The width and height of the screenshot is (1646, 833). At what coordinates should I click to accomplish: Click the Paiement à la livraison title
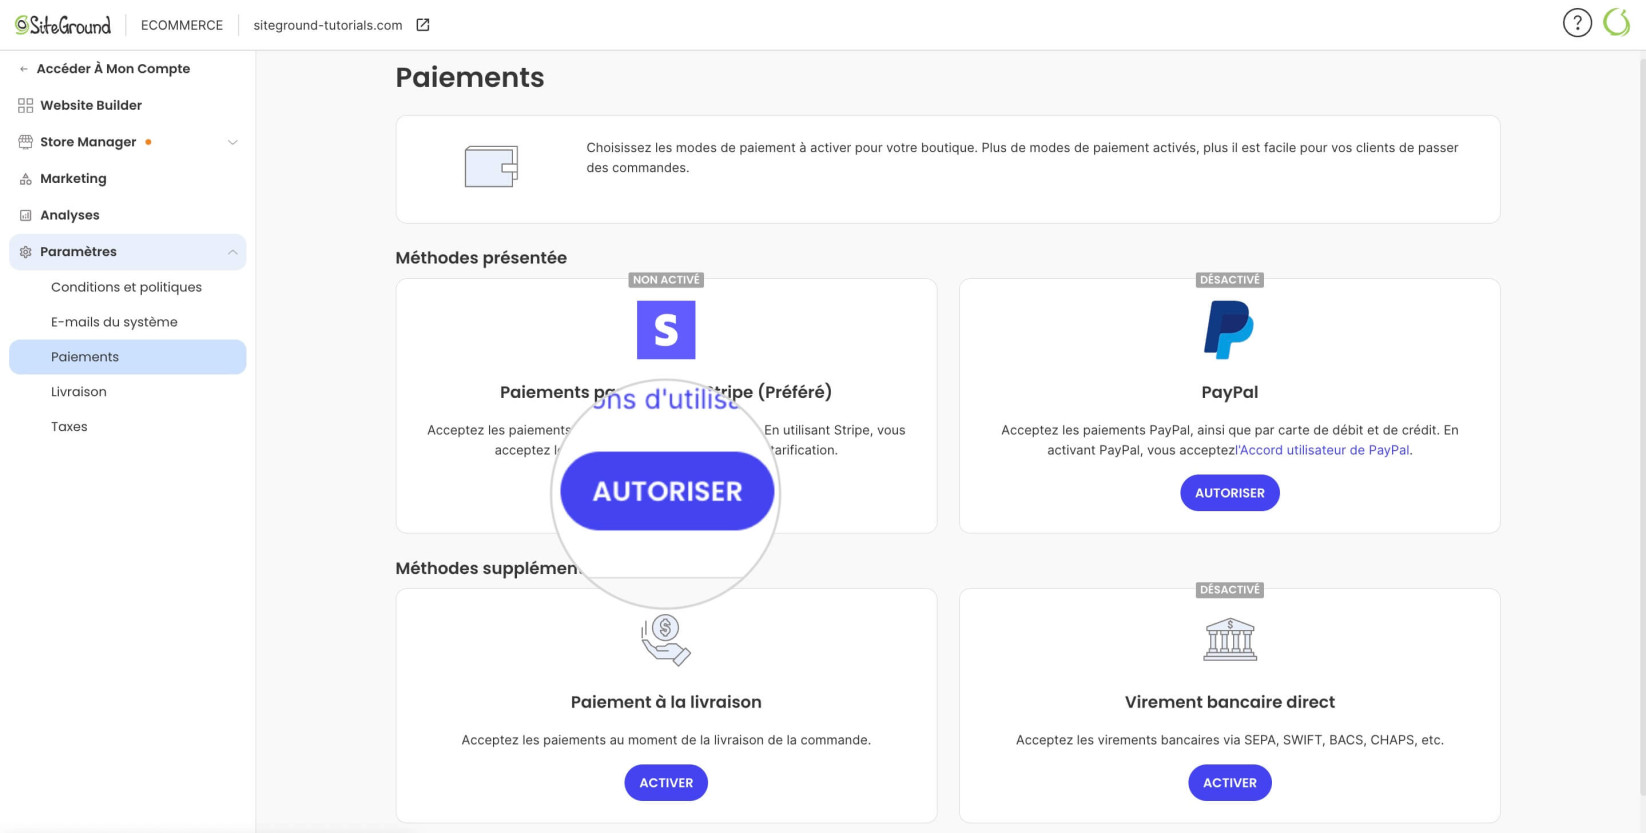[x=666, y=702]
